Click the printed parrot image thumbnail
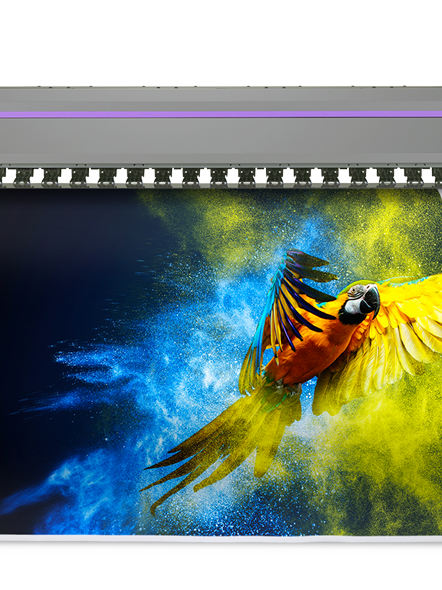 point(221,362)
